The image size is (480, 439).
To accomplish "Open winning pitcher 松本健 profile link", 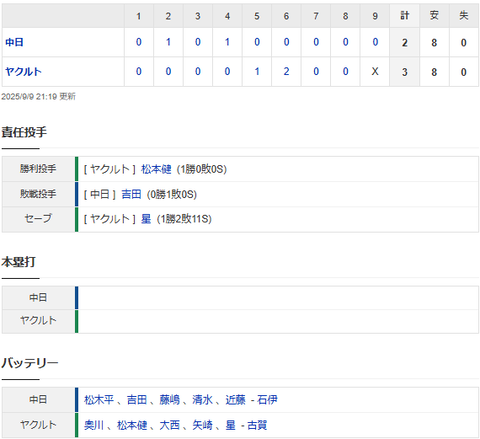I will coord(156,169).
